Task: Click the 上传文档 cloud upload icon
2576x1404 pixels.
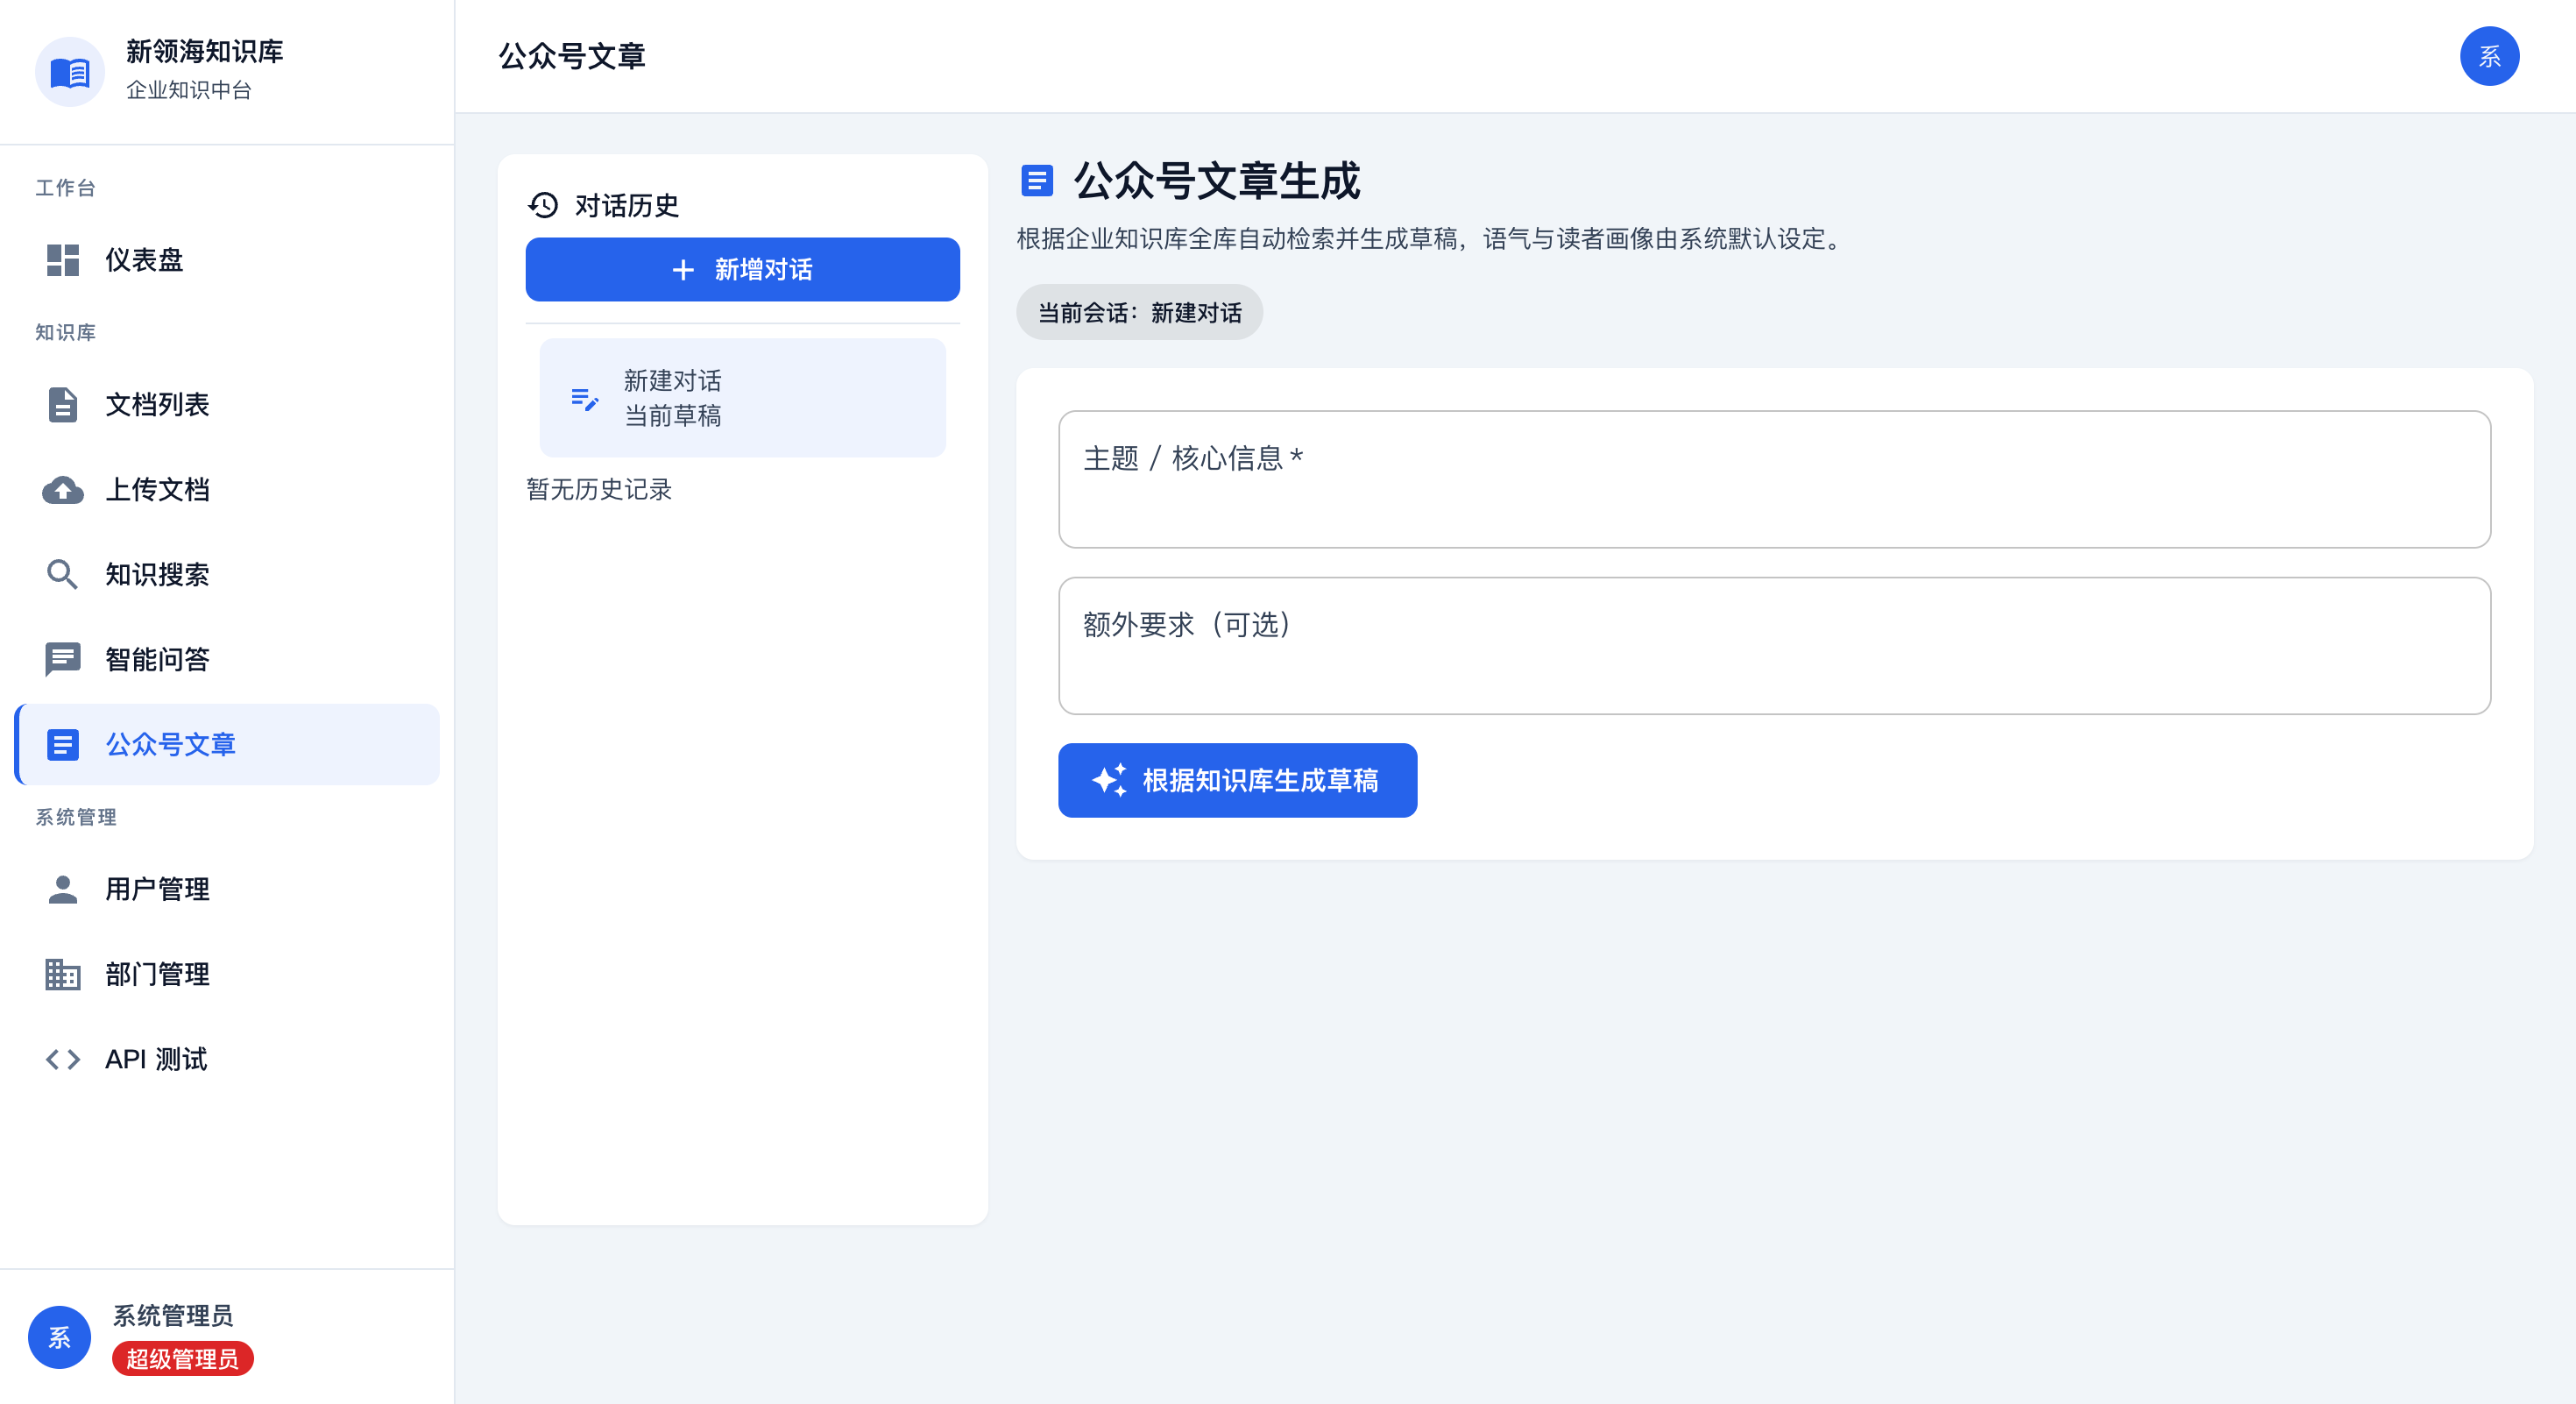Action: [63, 490]
